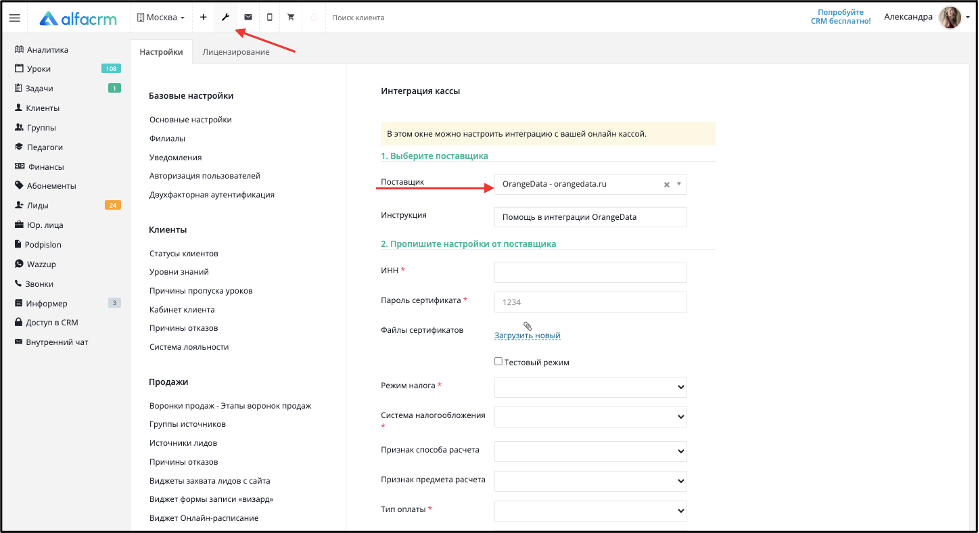Open the mail envelope icon
This screenshot has width=979, height=533.
point(248,17)
